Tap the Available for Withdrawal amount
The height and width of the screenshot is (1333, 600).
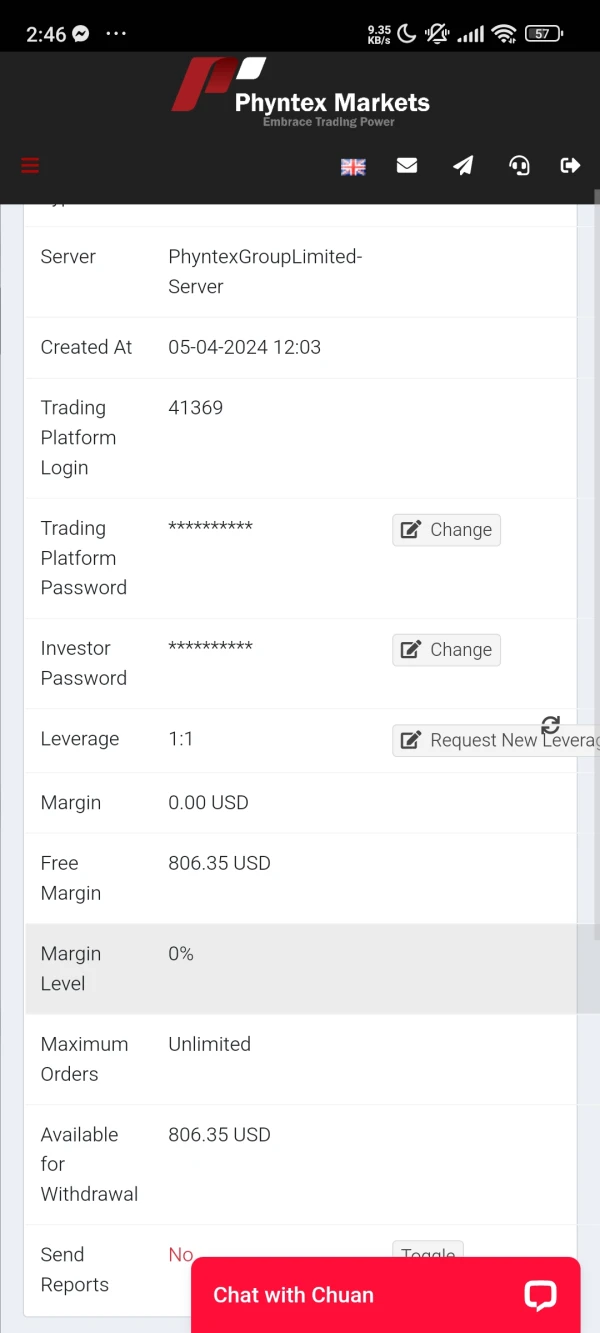point(219,1135)
